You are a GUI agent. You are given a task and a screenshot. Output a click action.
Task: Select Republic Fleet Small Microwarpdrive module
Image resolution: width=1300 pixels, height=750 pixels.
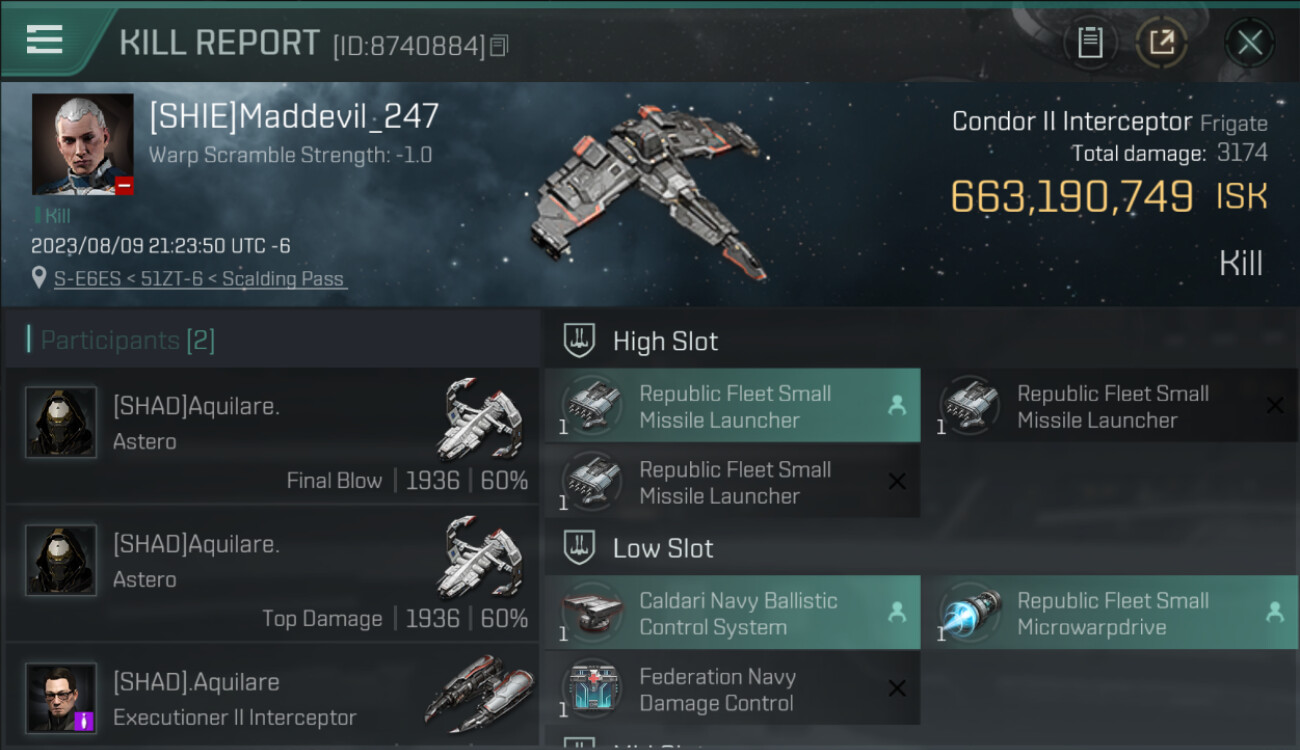[x=1110, y=613]
